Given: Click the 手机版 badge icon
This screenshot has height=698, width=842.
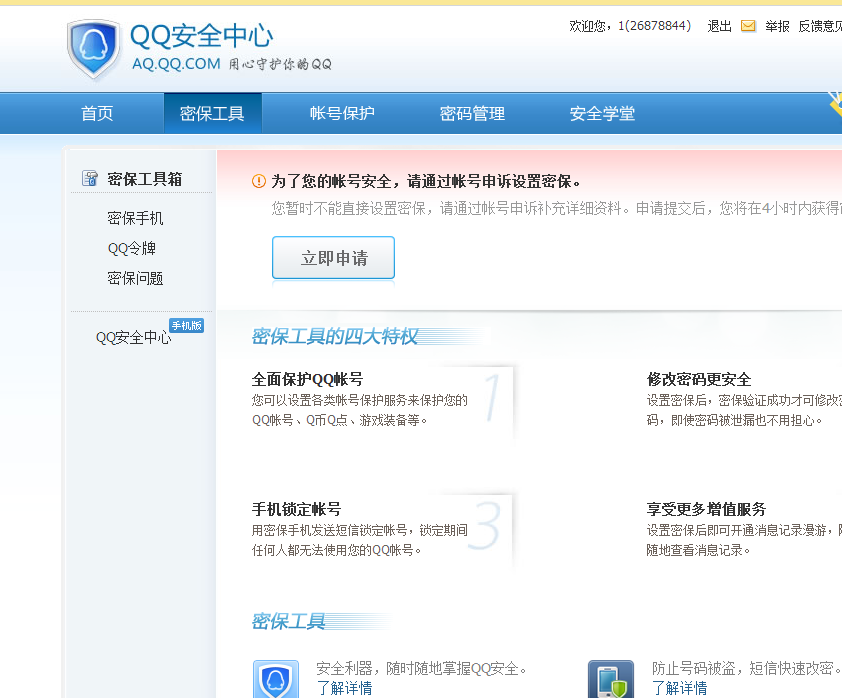Looking at the screenshot, I should 186,325.
